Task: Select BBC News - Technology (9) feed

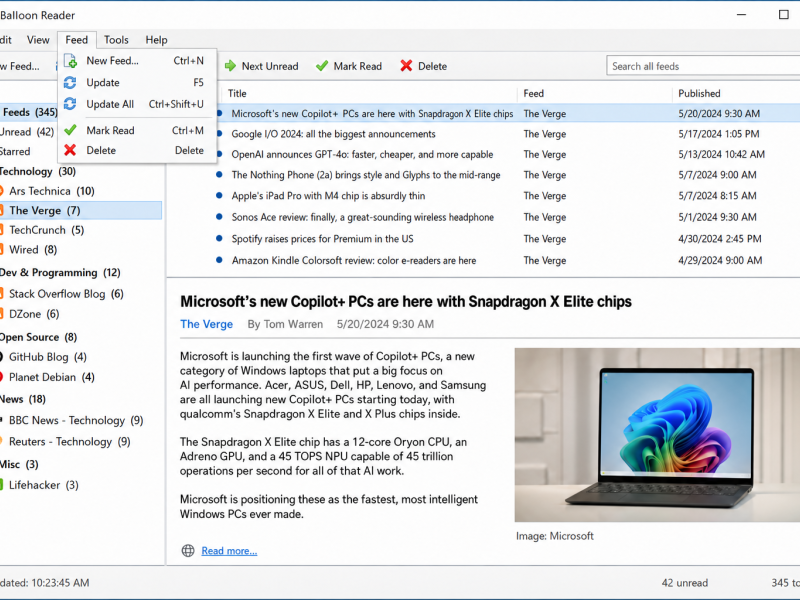Action: tap(76, 420)
